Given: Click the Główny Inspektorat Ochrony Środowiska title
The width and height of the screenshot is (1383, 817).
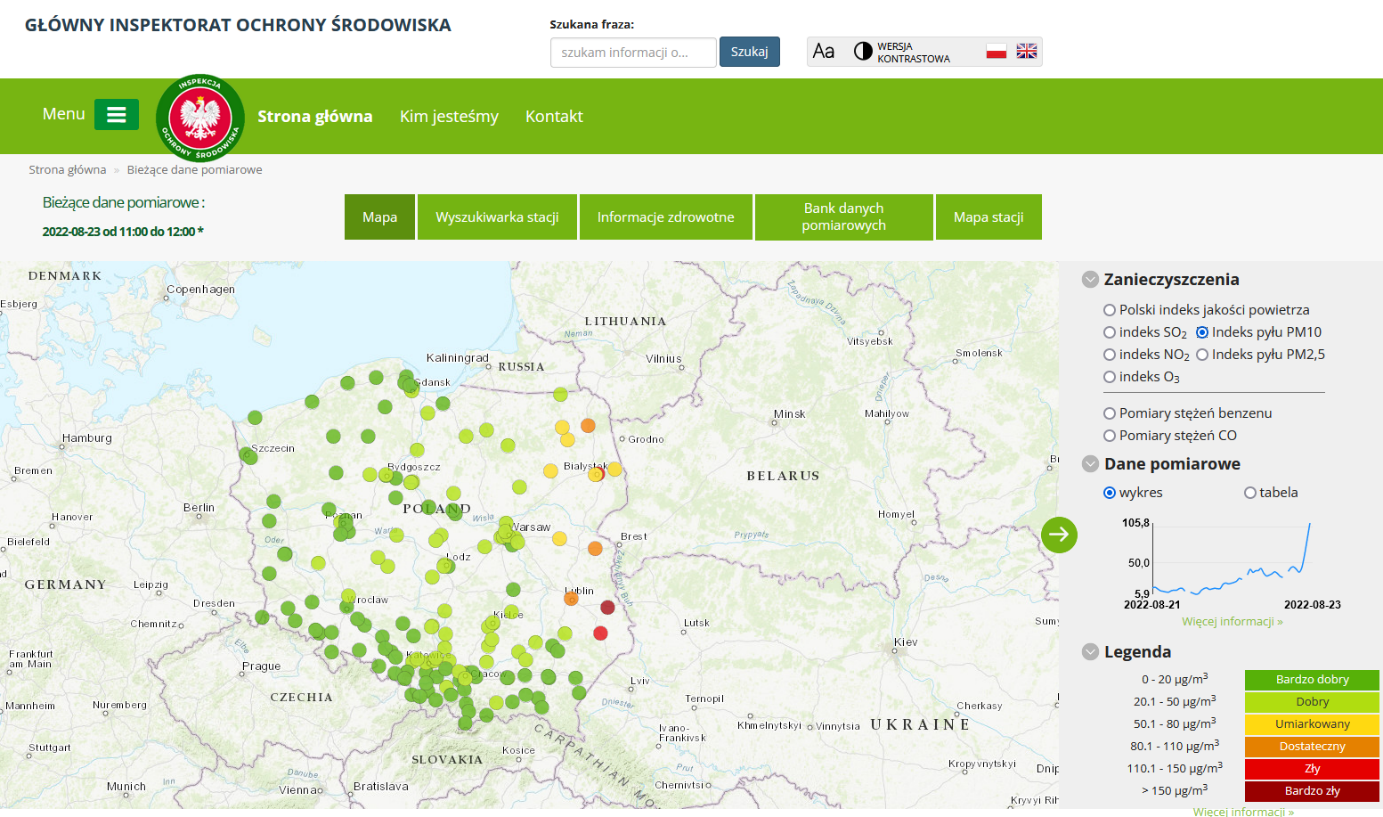Looking at the screenshot, I should pyautogui.click(x=238, y=25).
